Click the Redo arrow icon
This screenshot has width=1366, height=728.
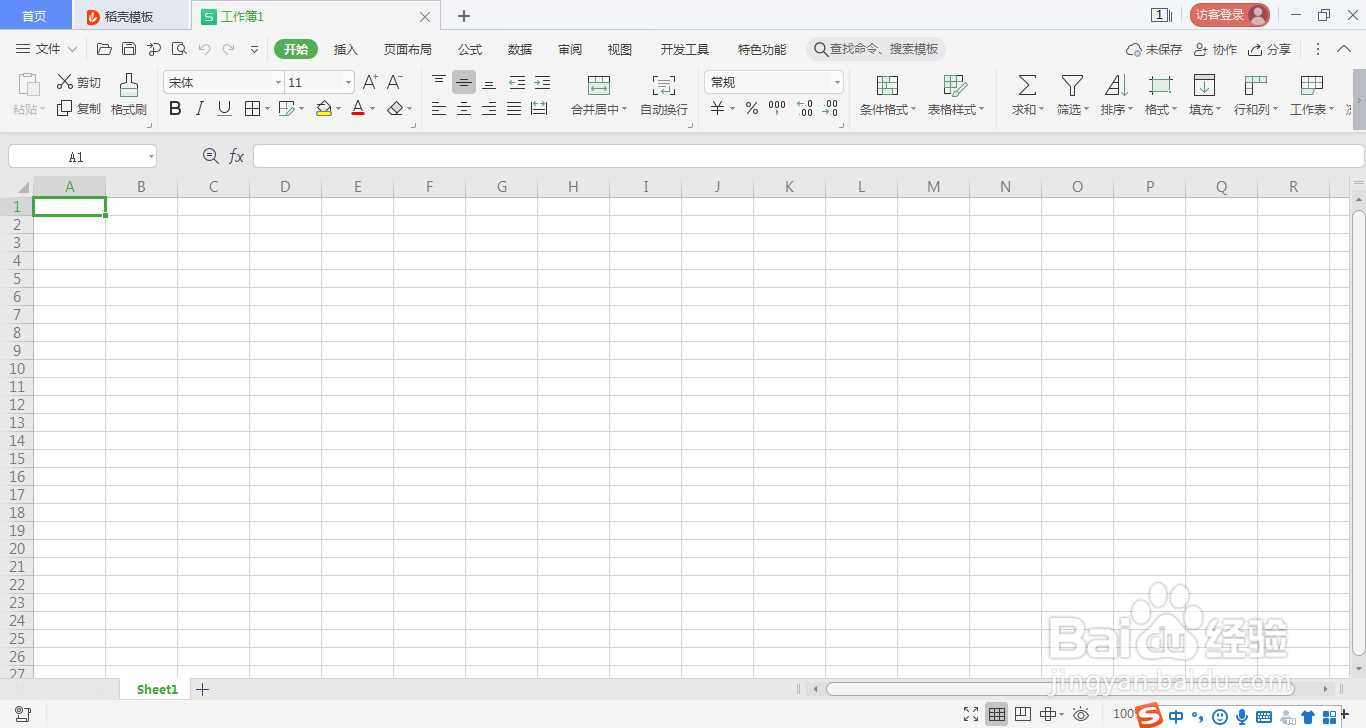coord(229,49)
